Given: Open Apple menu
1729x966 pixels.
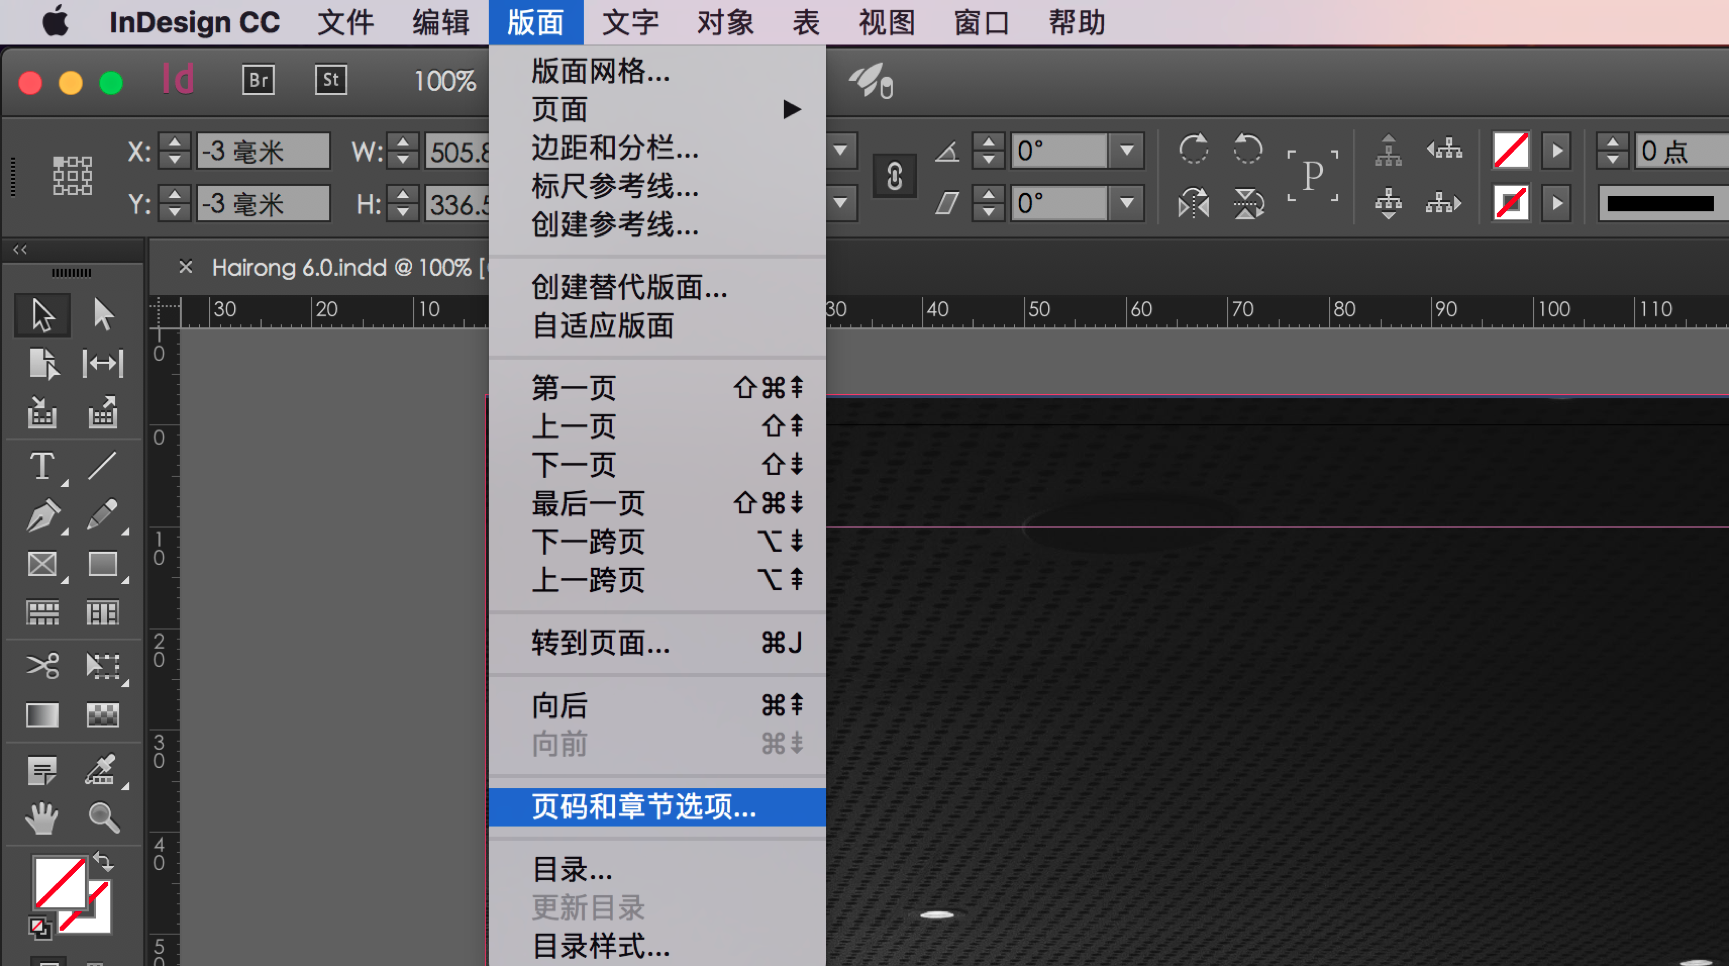Looking at the screenshot, I should pos(56,21).
